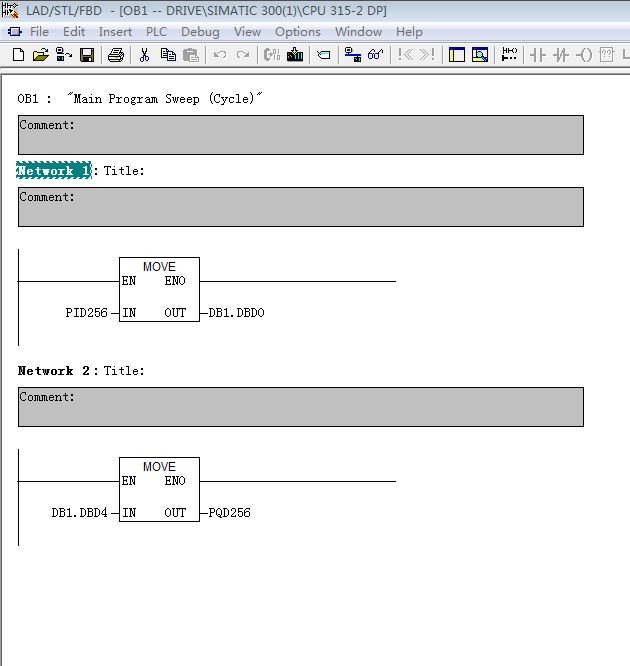Insert normally closed contact
Screen dimensions: 630x666
(x=561, y=55)
